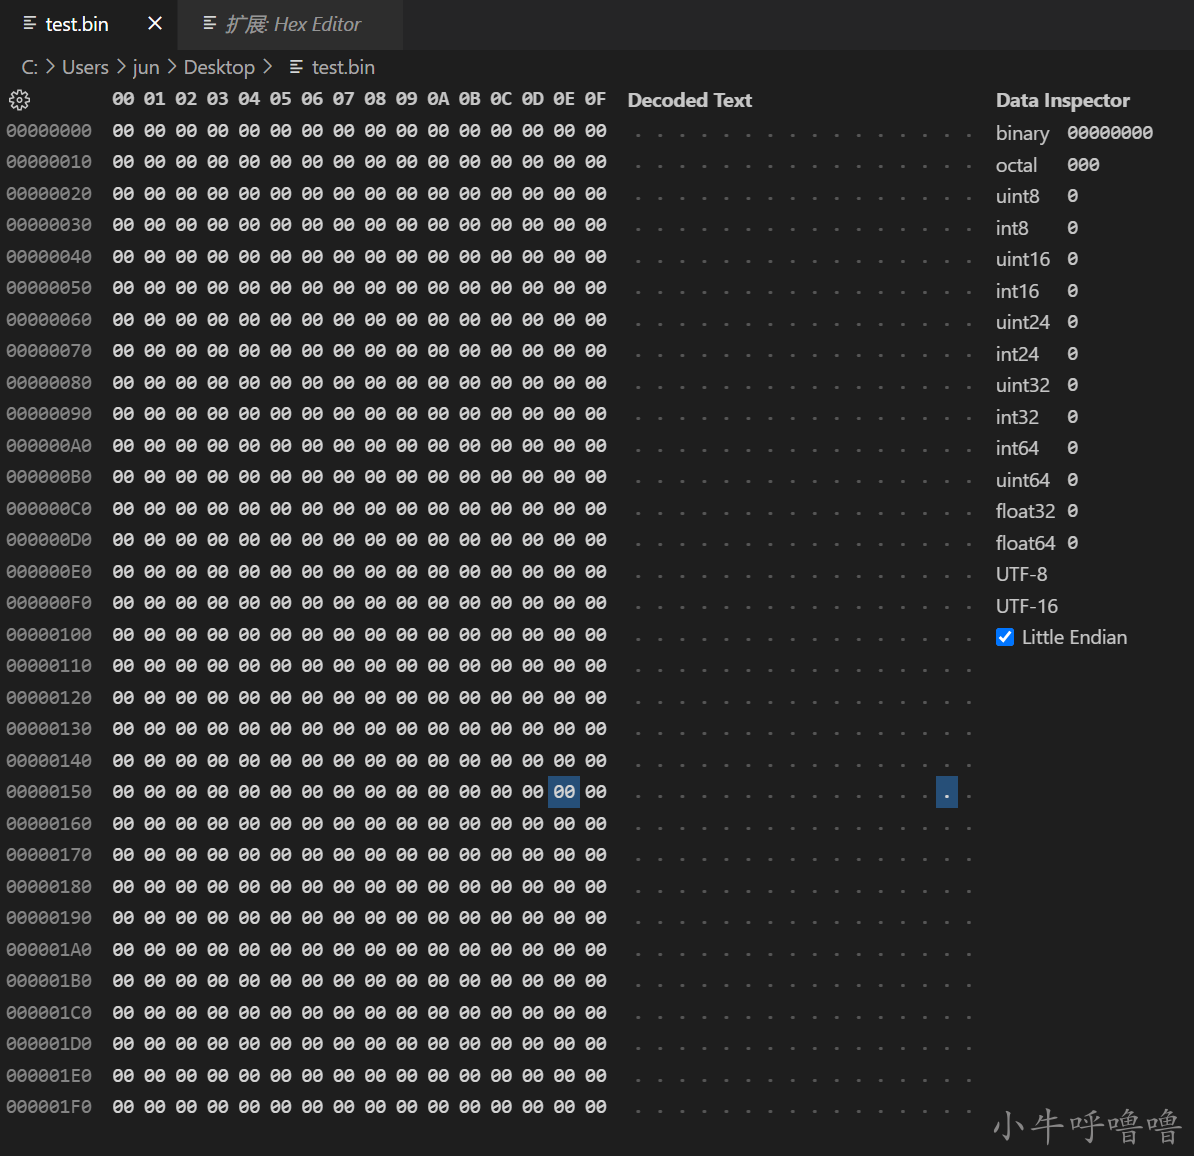Open the Desktop breadcrumb folder
The image size is (1194, 1156).
coord(219,67)
